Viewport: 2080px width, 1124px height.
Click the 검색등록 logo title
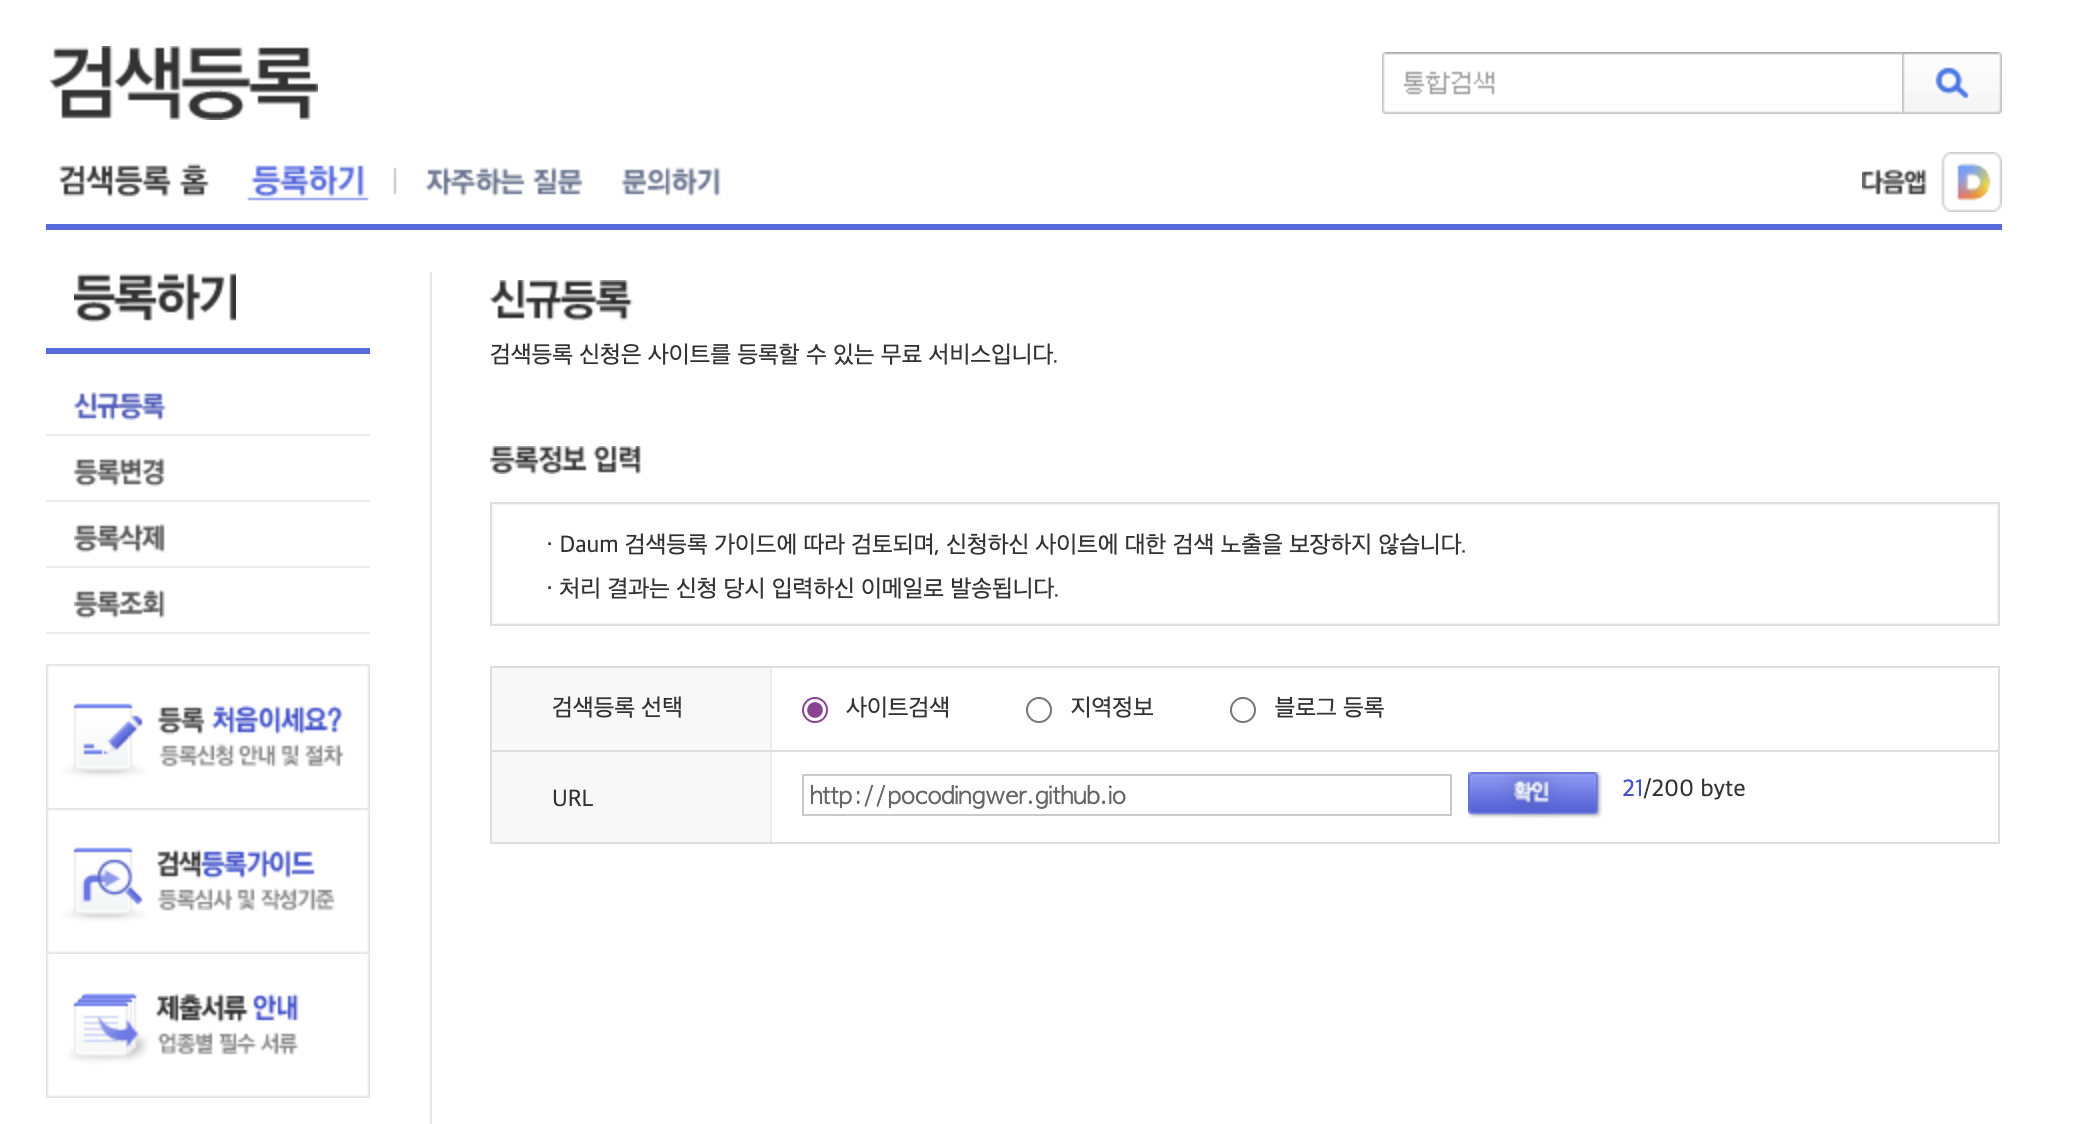pos(184,84)
